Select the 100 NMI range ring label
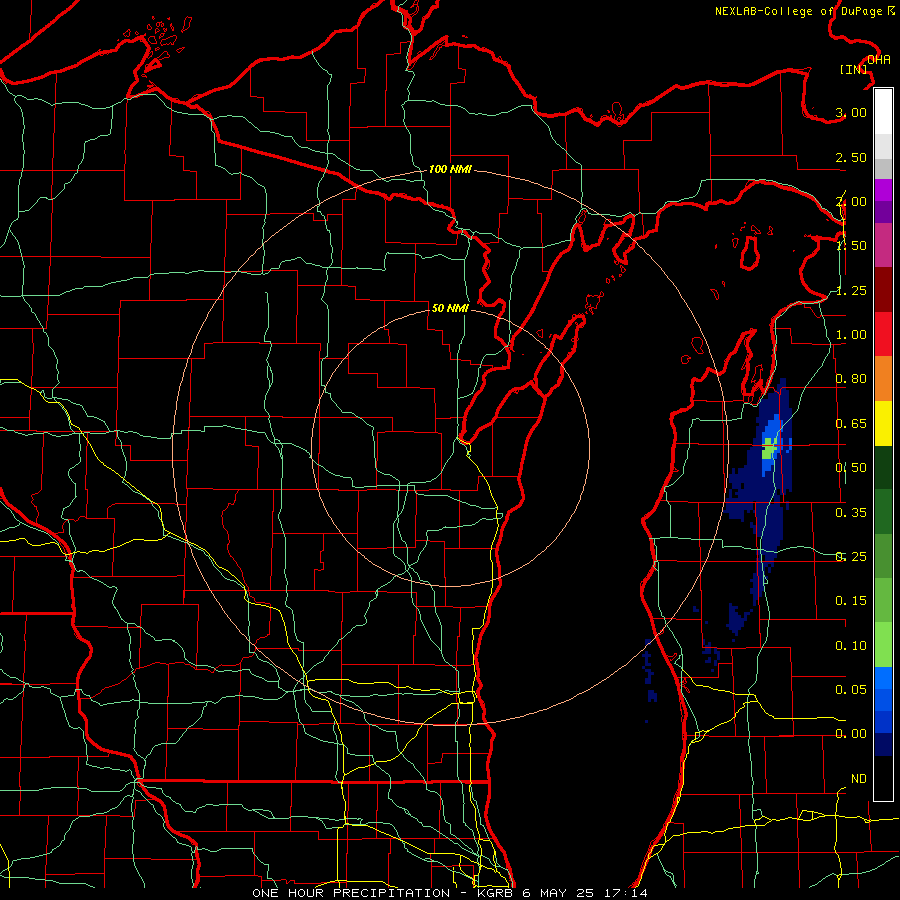 pyautogui.click(x=450, y=169)
